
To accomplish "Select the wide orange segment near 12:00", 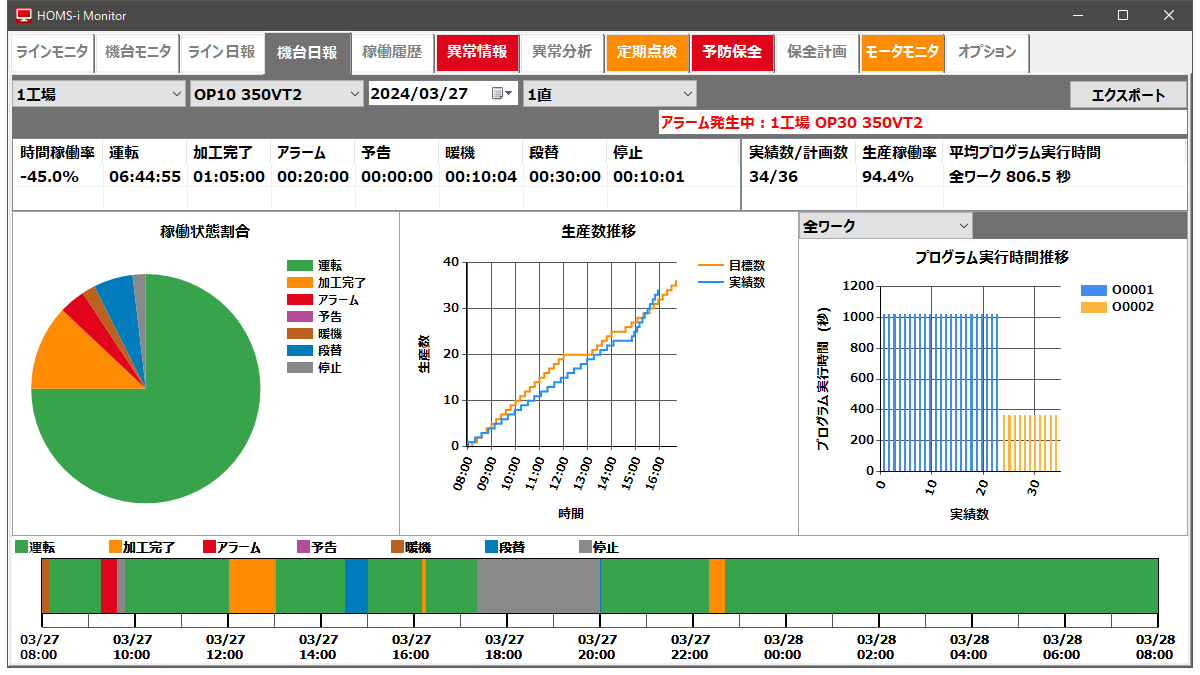I will (252, 586).
